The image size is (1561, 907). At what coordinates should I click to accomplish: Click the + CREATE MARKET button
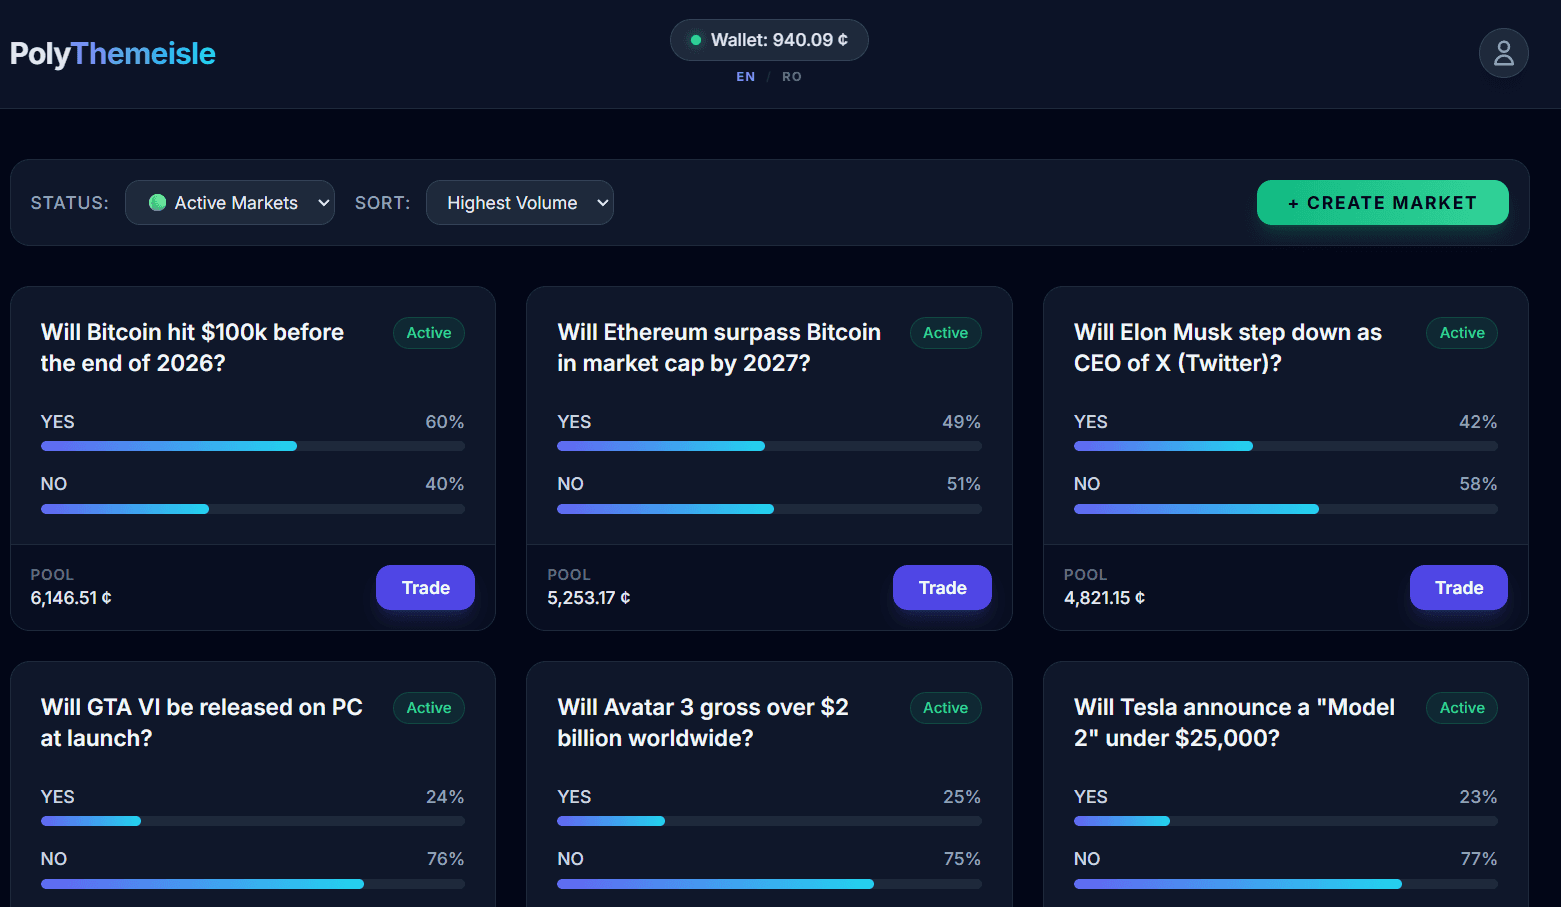click(1382, 202)
